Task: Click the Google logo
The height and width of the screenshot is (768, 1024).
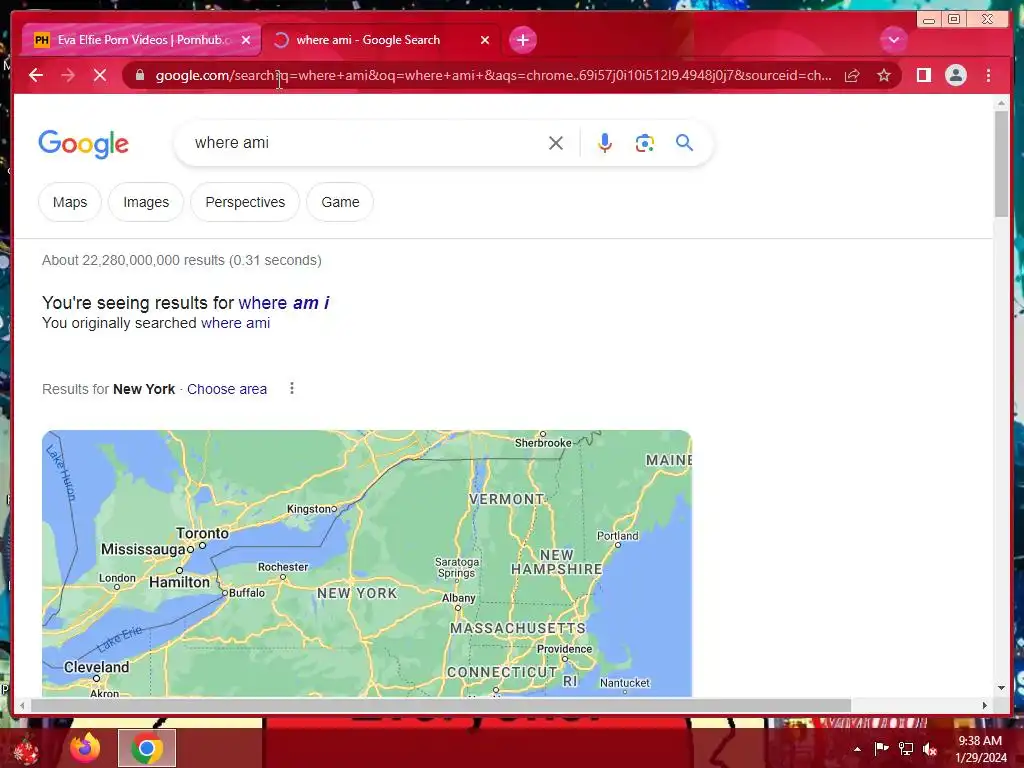Action: click(x=84, y=144)
